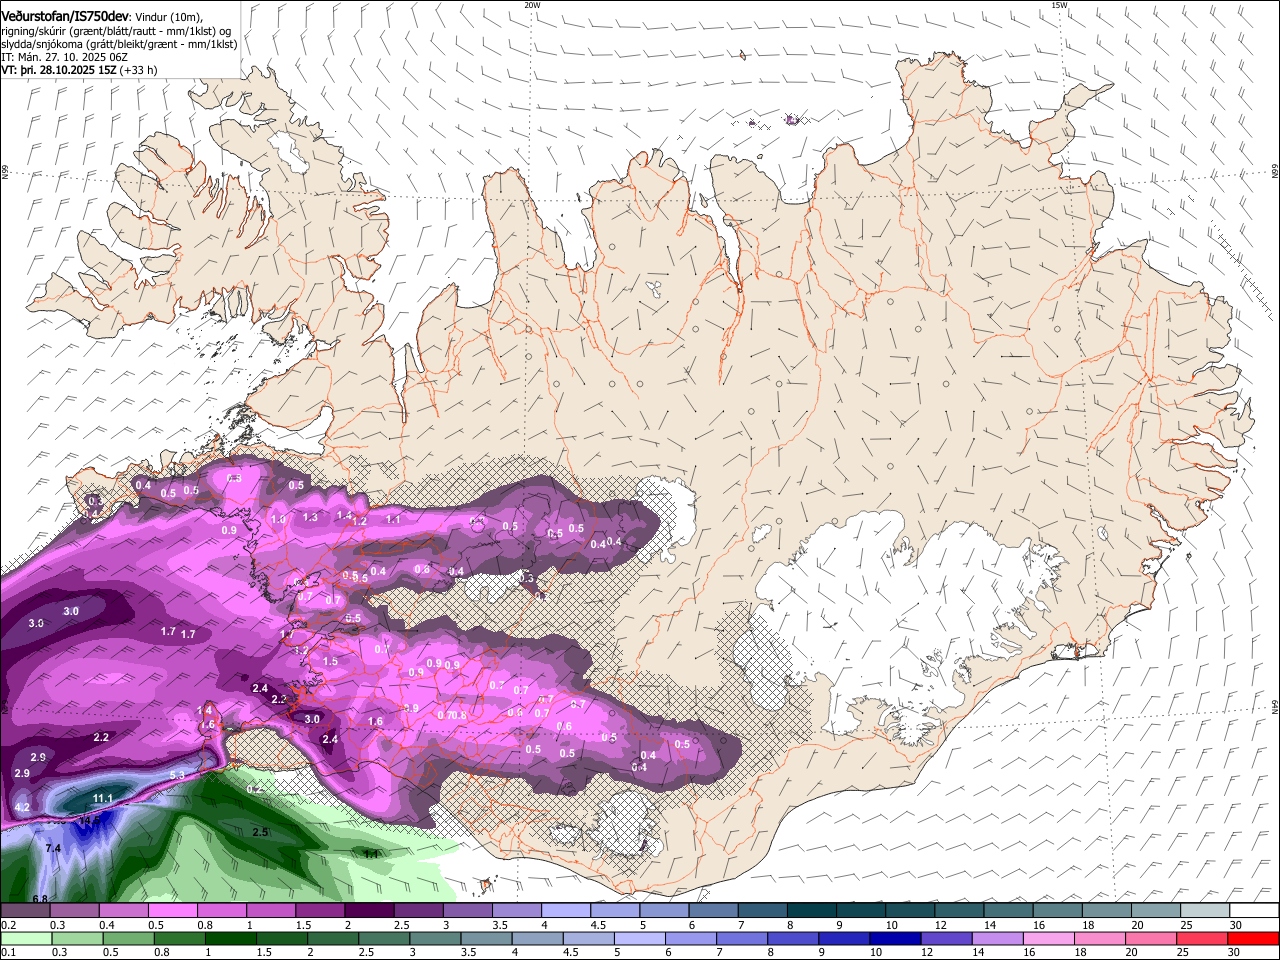1280x960 pixels.
Task: Click the 15W longitude label
Action: pos(1059,5)
